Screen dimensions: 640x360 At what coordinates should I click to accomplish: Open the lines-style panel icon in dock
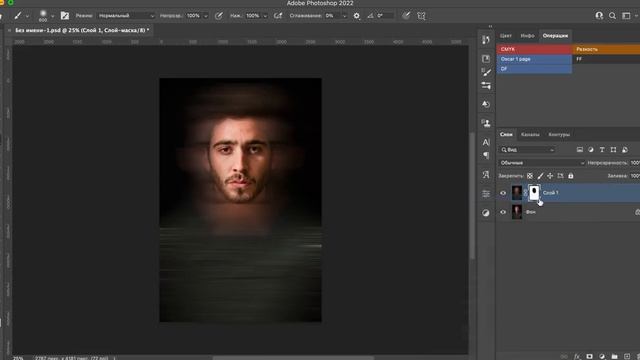(486, 194)
